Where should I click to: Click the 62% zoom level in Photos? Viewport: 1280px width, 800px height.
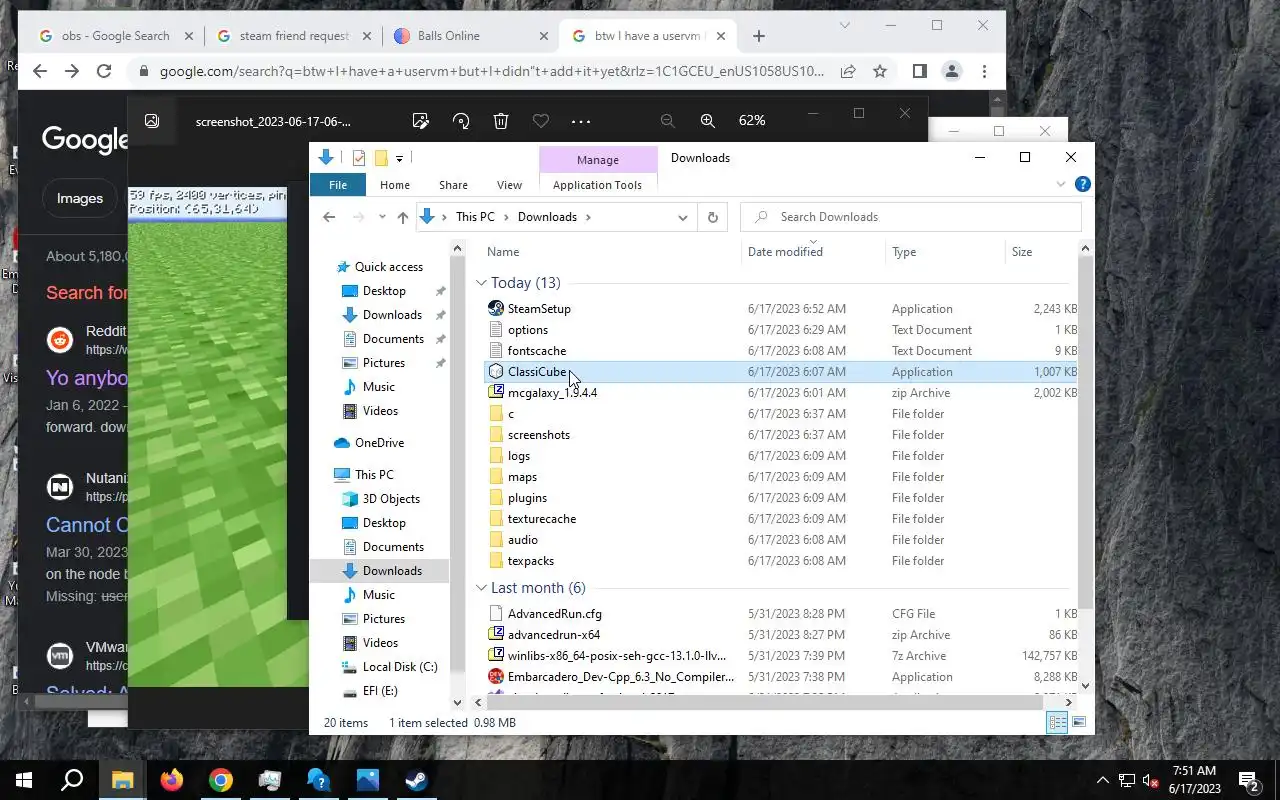point(752,120)
